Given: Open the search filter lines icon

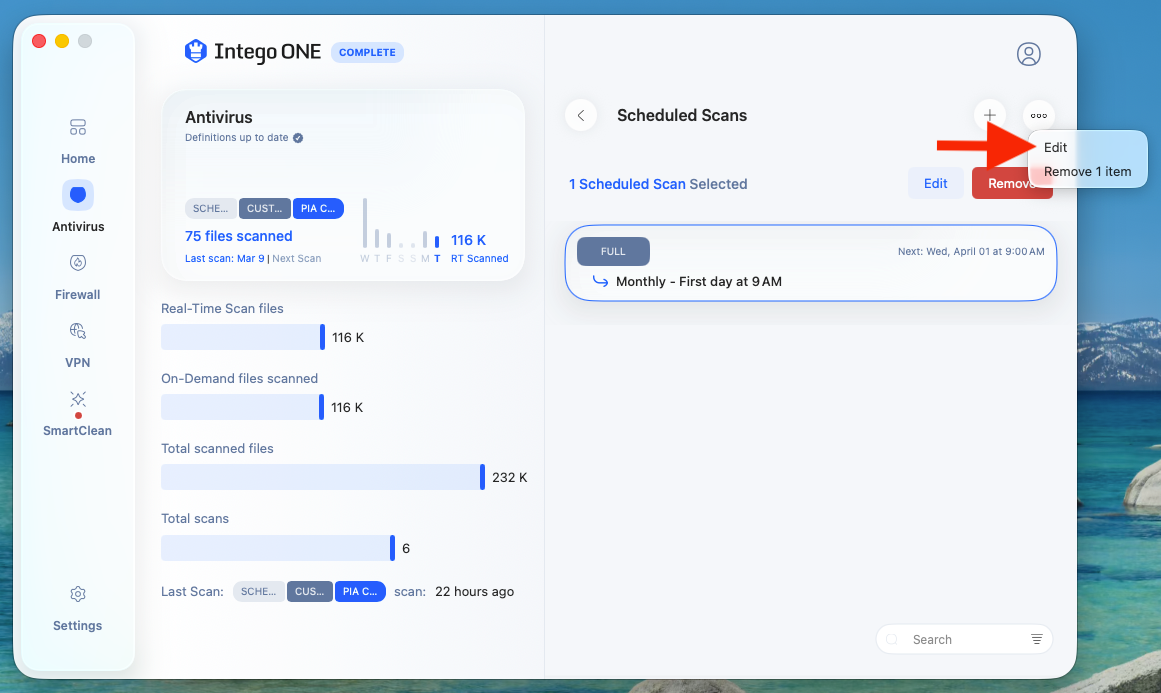Looking at the screenshot, I should tap(1037, 639).
